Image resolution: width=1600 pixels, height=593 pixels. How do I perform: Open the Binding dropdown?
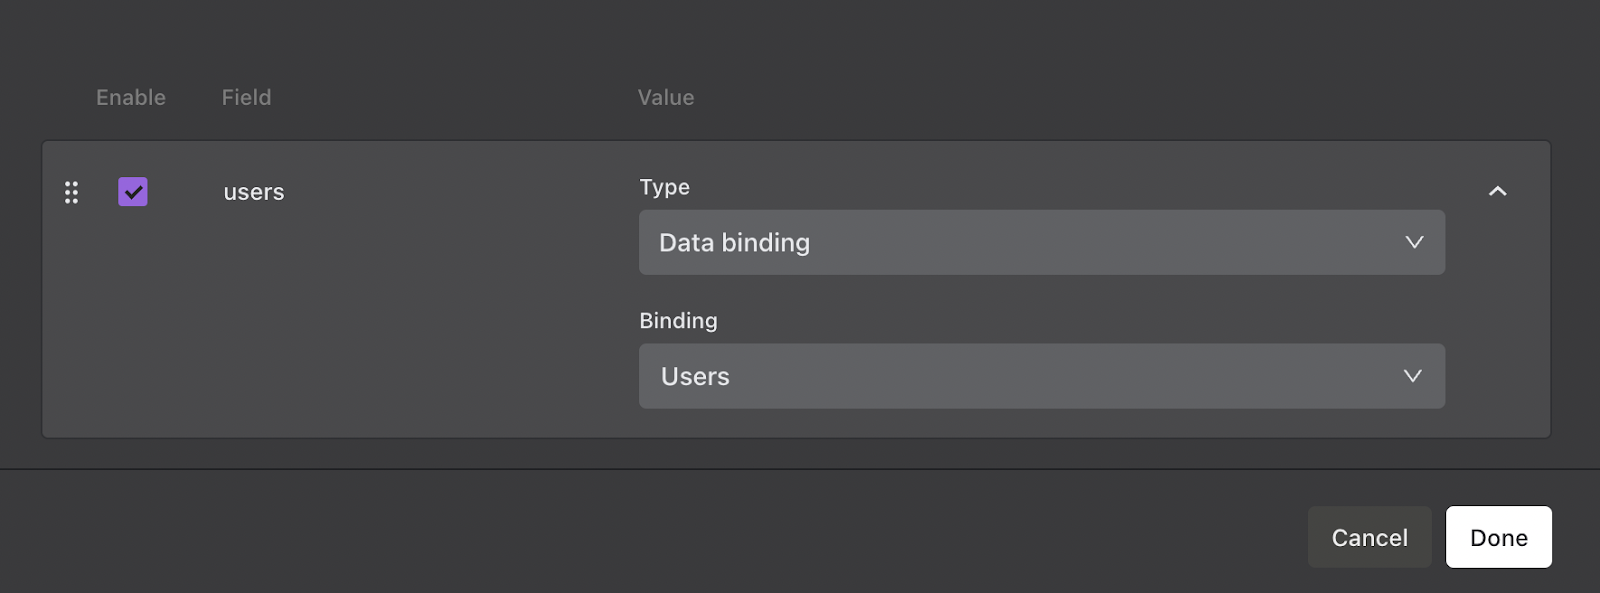pos(1041,376)
